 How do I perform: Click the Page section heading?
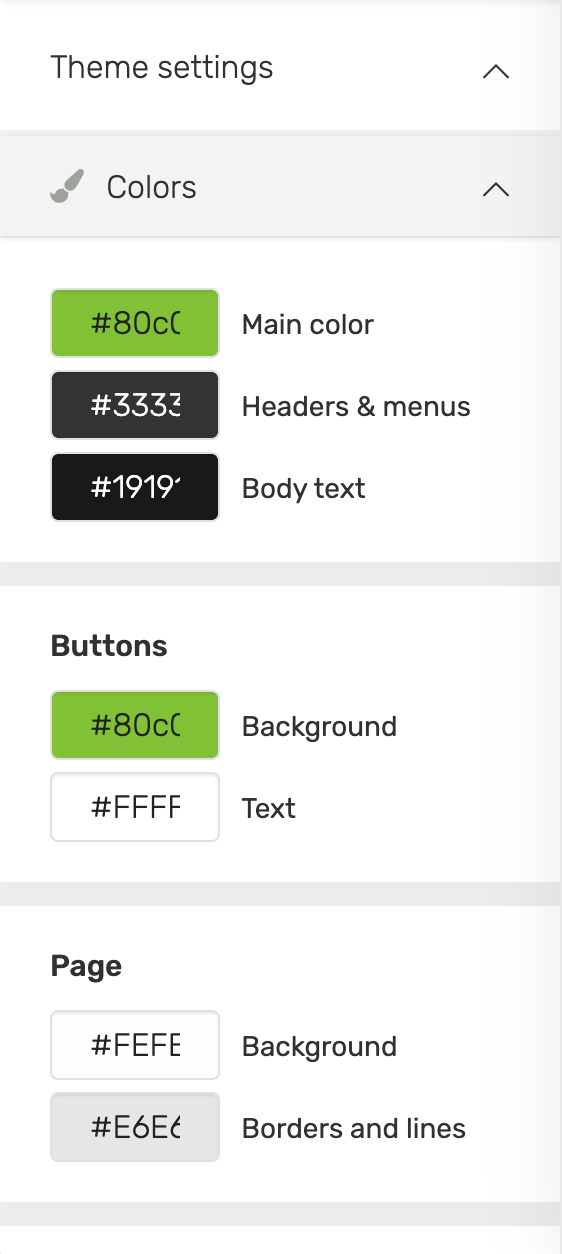(x=86, y=967)
